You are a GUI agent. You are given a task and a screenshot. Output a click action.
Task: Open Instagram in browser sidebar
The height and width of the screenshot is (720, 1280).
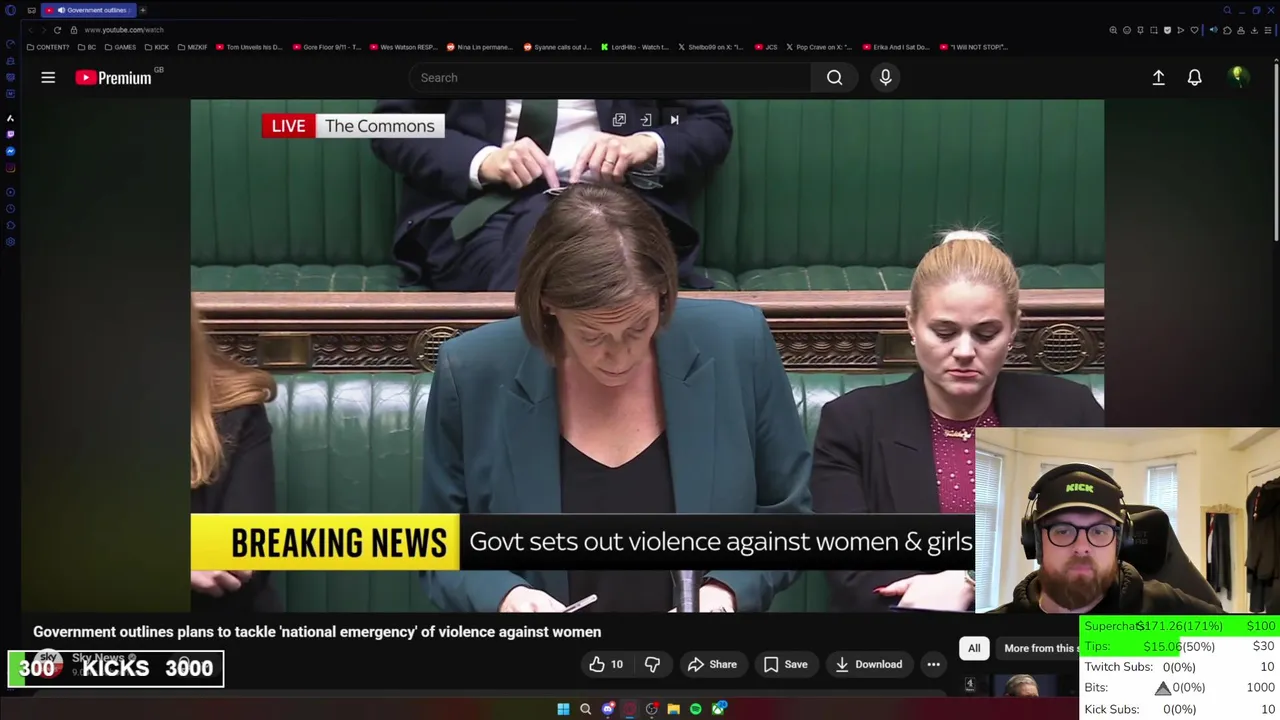(10, 168)
